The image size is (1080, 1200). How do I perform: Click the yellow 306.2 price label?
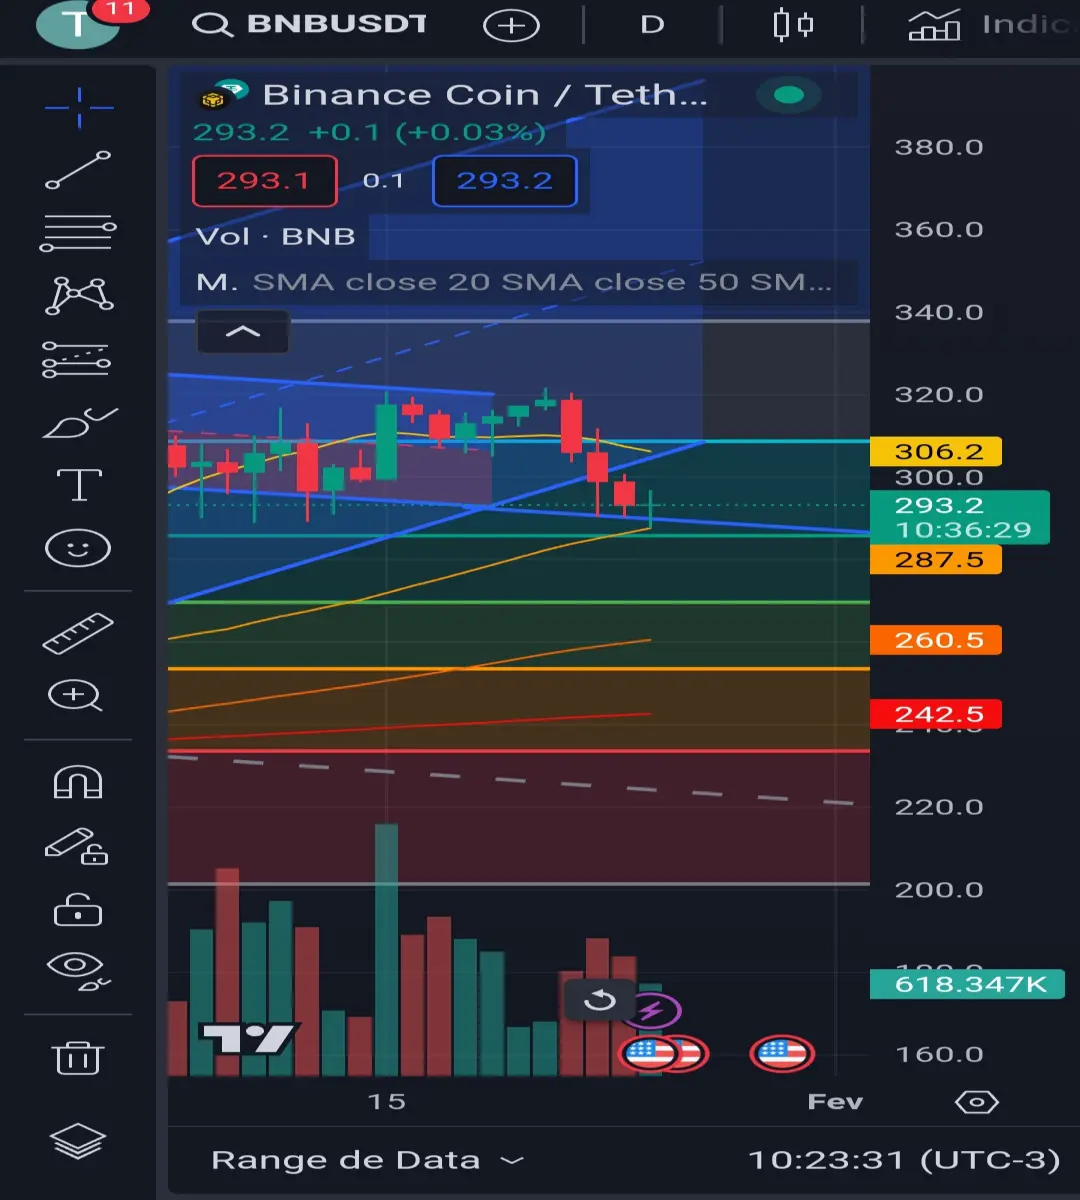click(x=935, y=451)
